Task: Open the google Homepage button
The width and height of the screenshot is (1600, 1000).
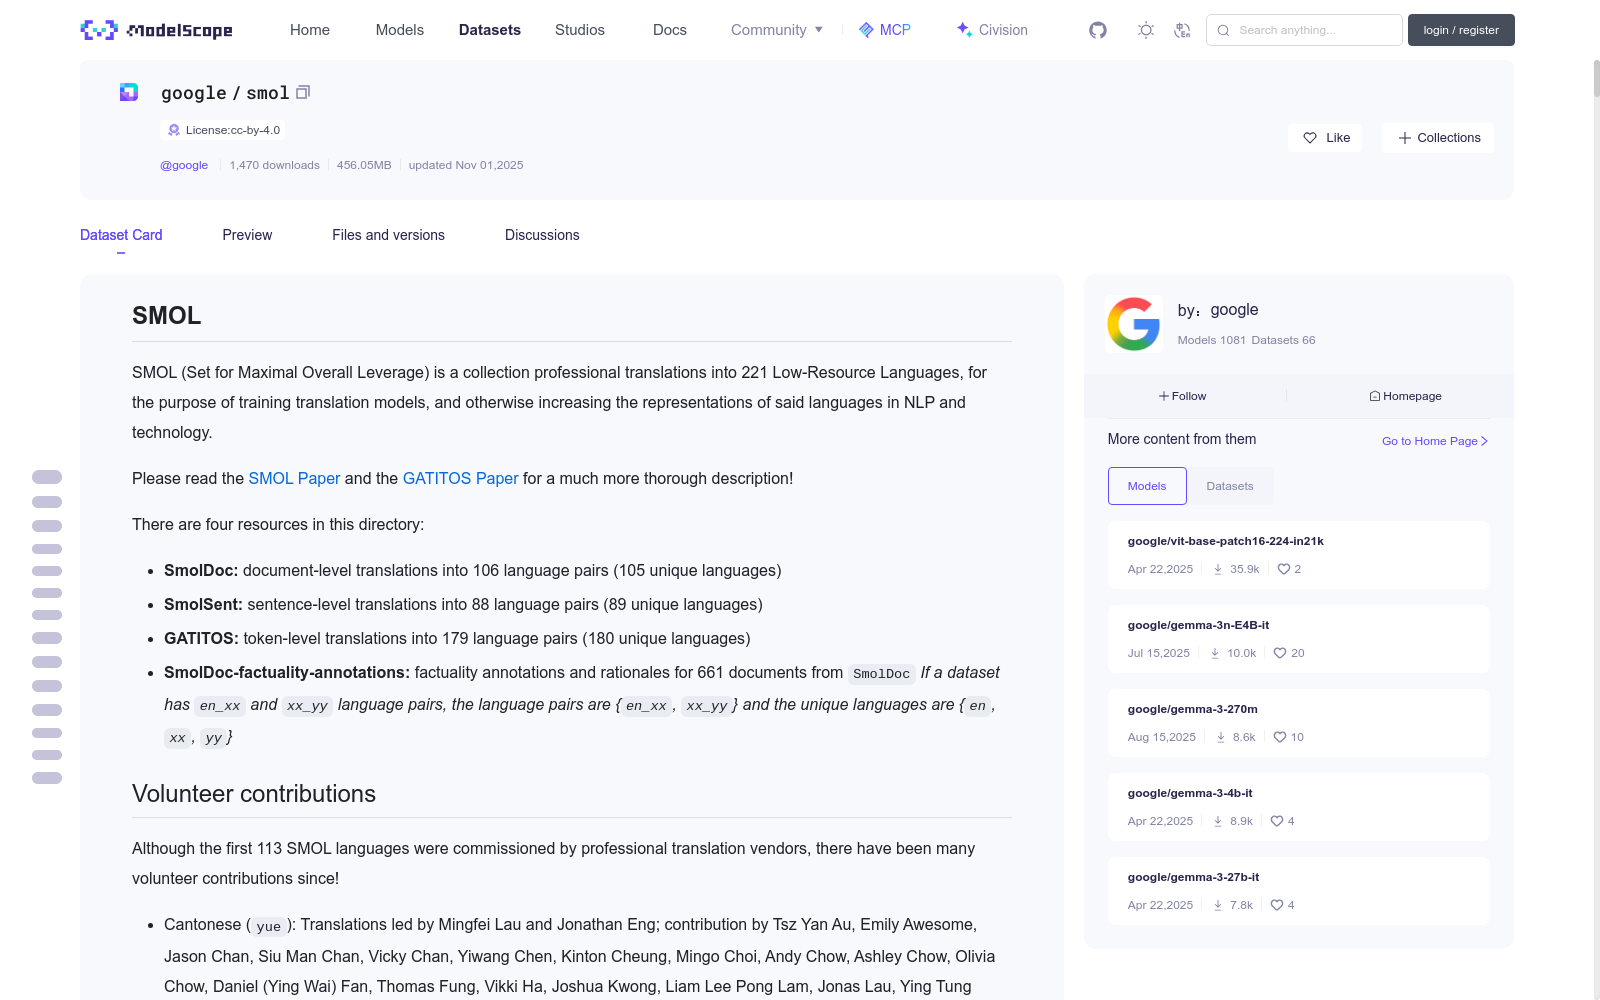Action: [1405, 396]
